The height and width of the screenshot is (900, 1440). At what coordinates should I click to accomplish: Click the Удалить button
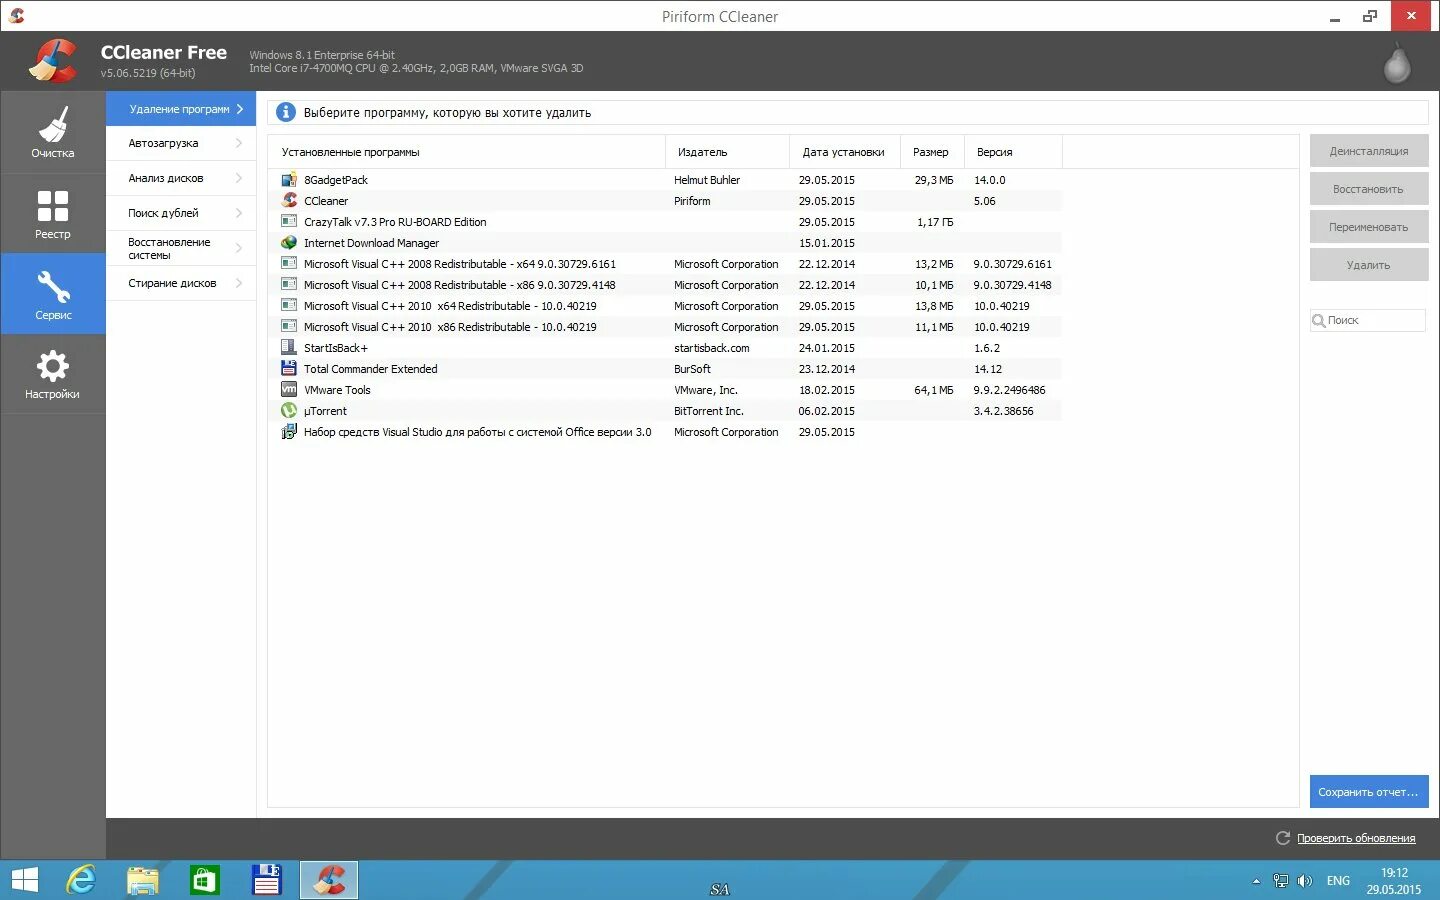pyautogui.click(x=1369, y=265)
